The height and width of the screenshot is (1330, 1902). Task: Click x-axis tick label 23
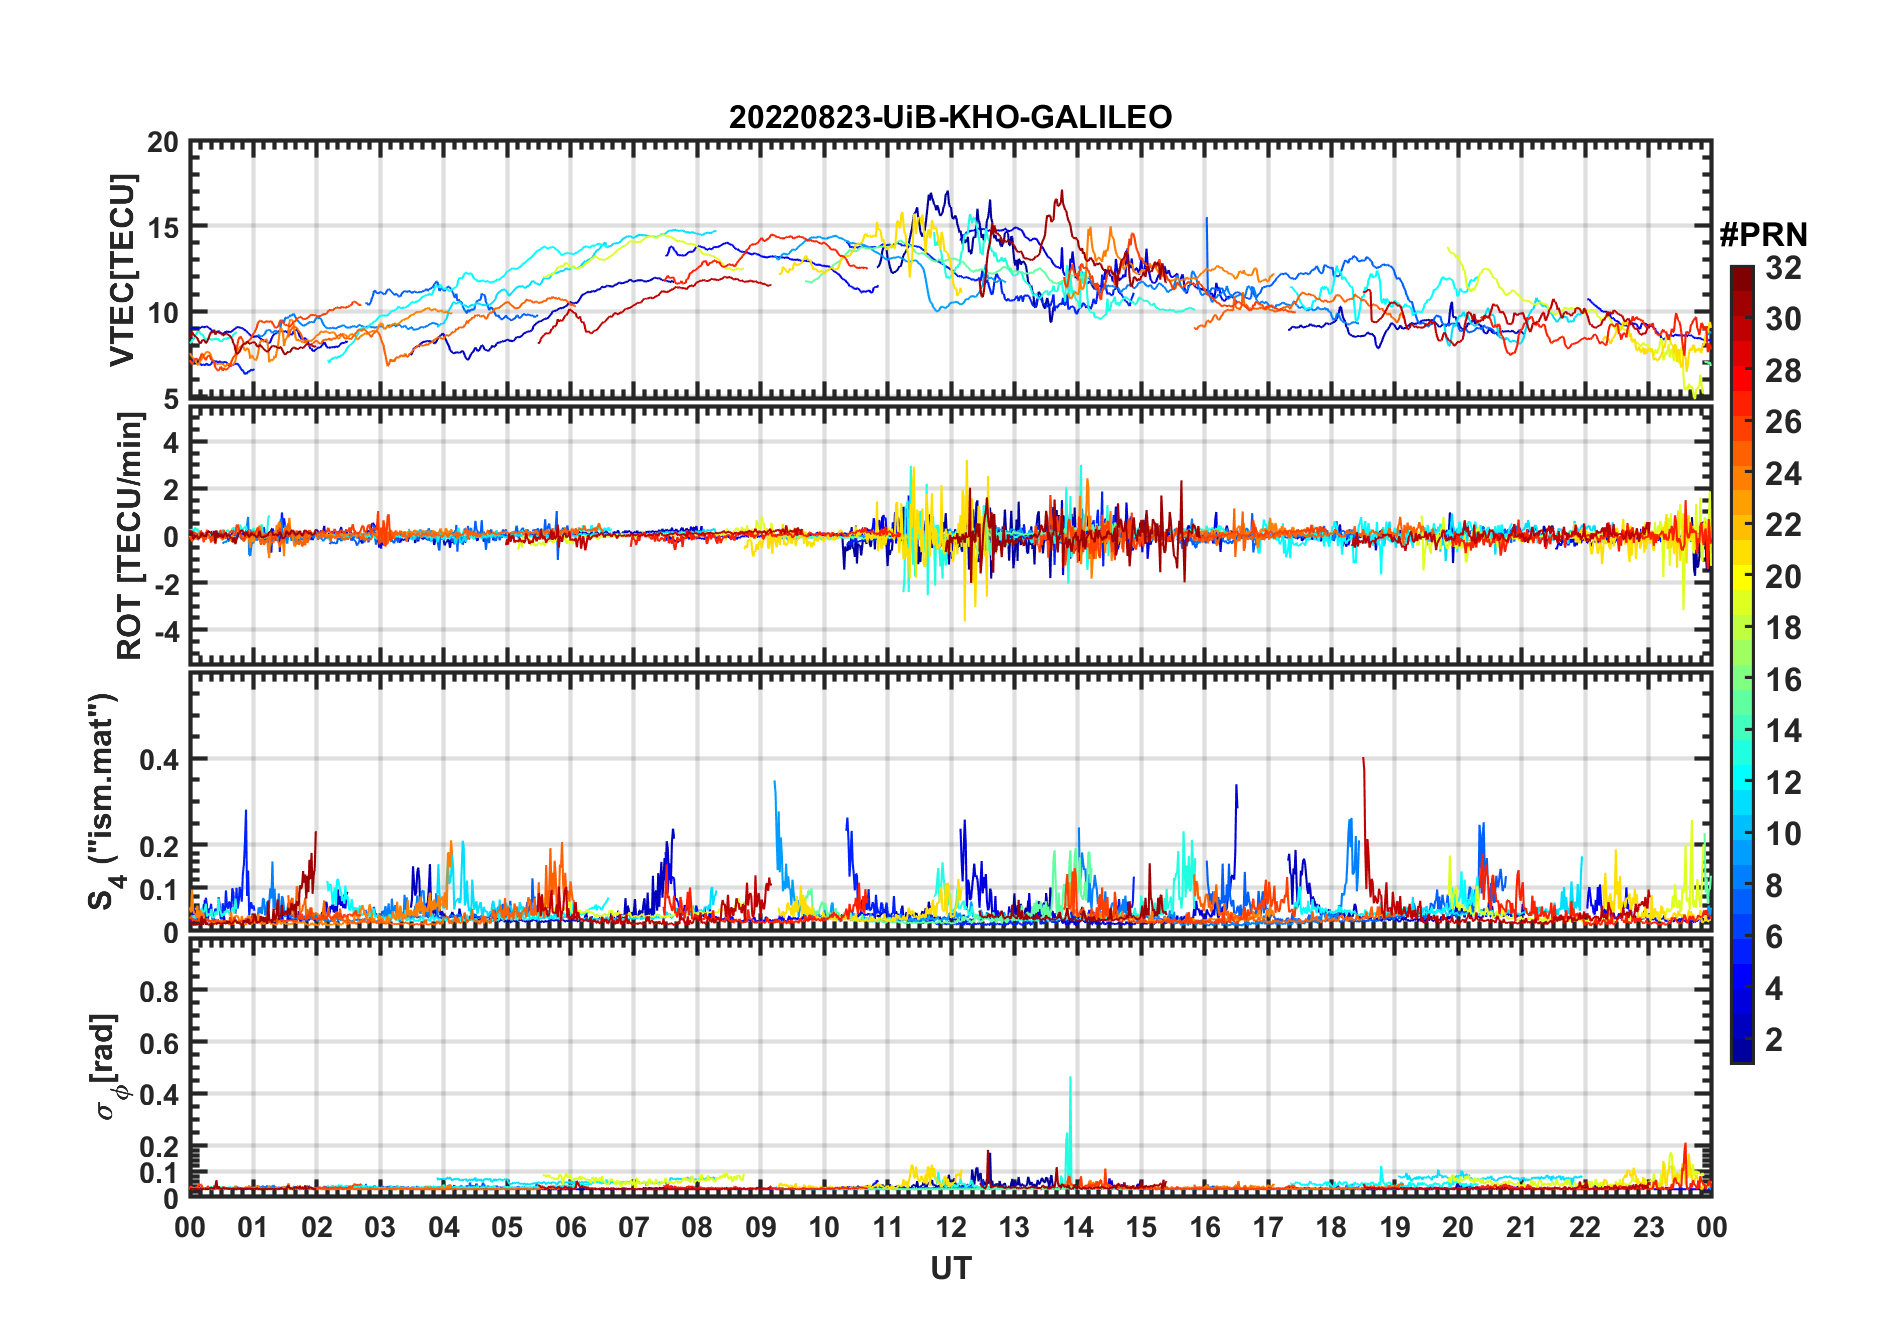pos(1648,1227)
